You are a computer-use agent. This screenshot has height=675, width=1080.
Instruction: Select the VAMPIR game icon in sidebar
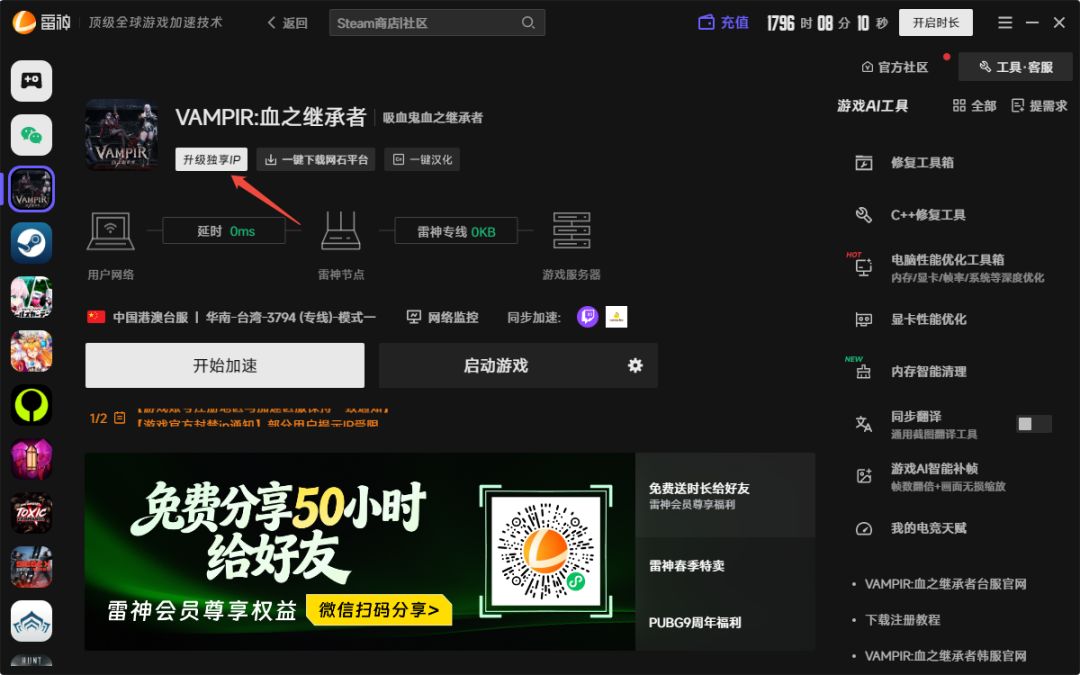[x=31, y=189]
